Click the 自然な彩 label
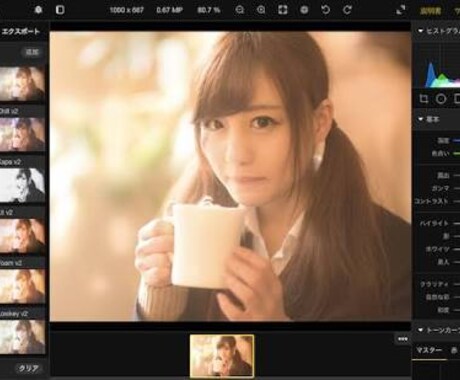 coord(437,297)
